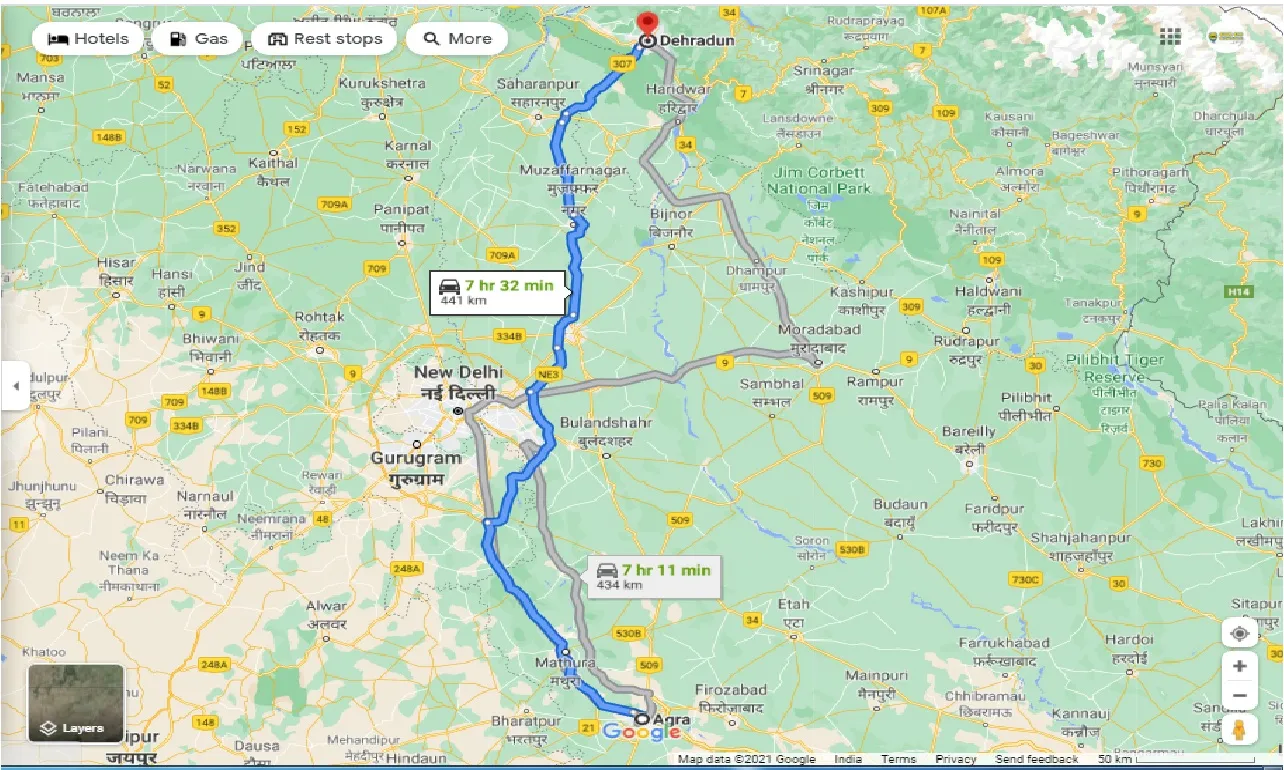Click the Agra origin marker

pos(642,718)
